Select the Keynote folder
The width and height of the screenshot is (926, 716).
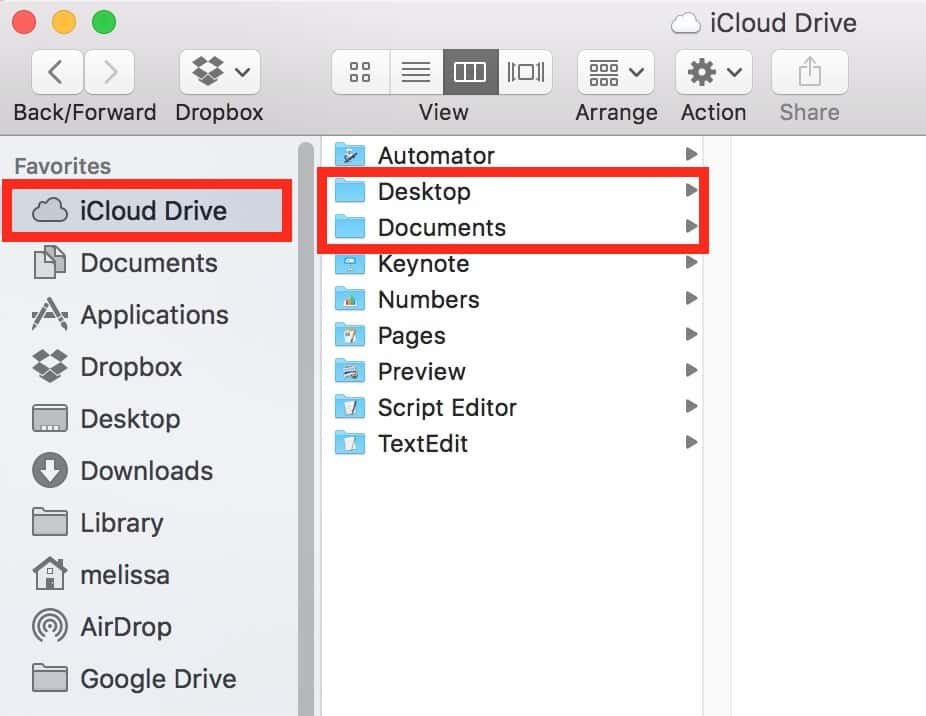coord(423,264)
